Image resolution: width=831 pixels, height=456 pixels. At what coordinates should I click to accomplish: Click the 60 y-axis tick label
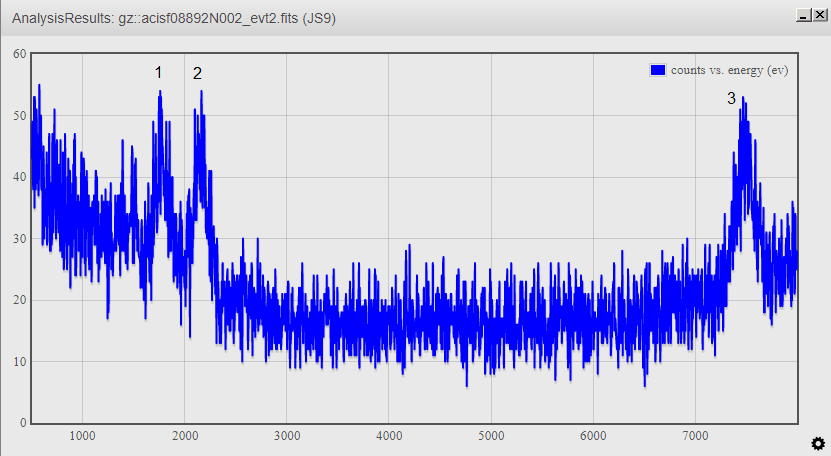click(x=19, y=54)
